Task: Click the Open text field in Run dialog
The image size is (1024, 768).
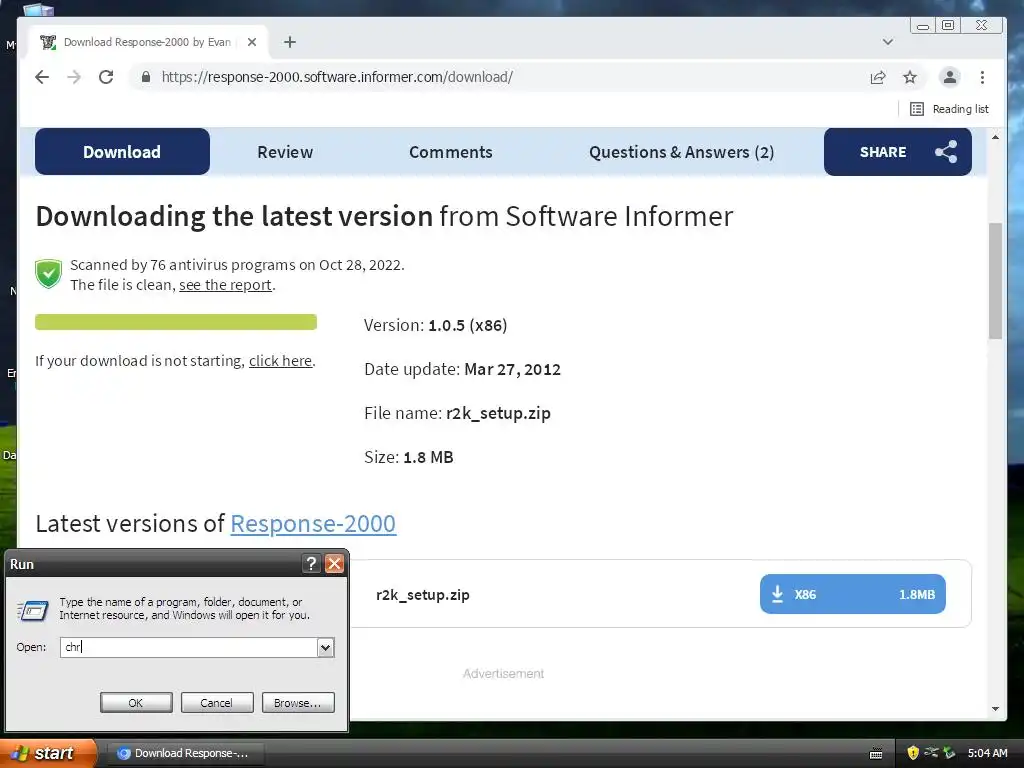Action: click(189, 647)
